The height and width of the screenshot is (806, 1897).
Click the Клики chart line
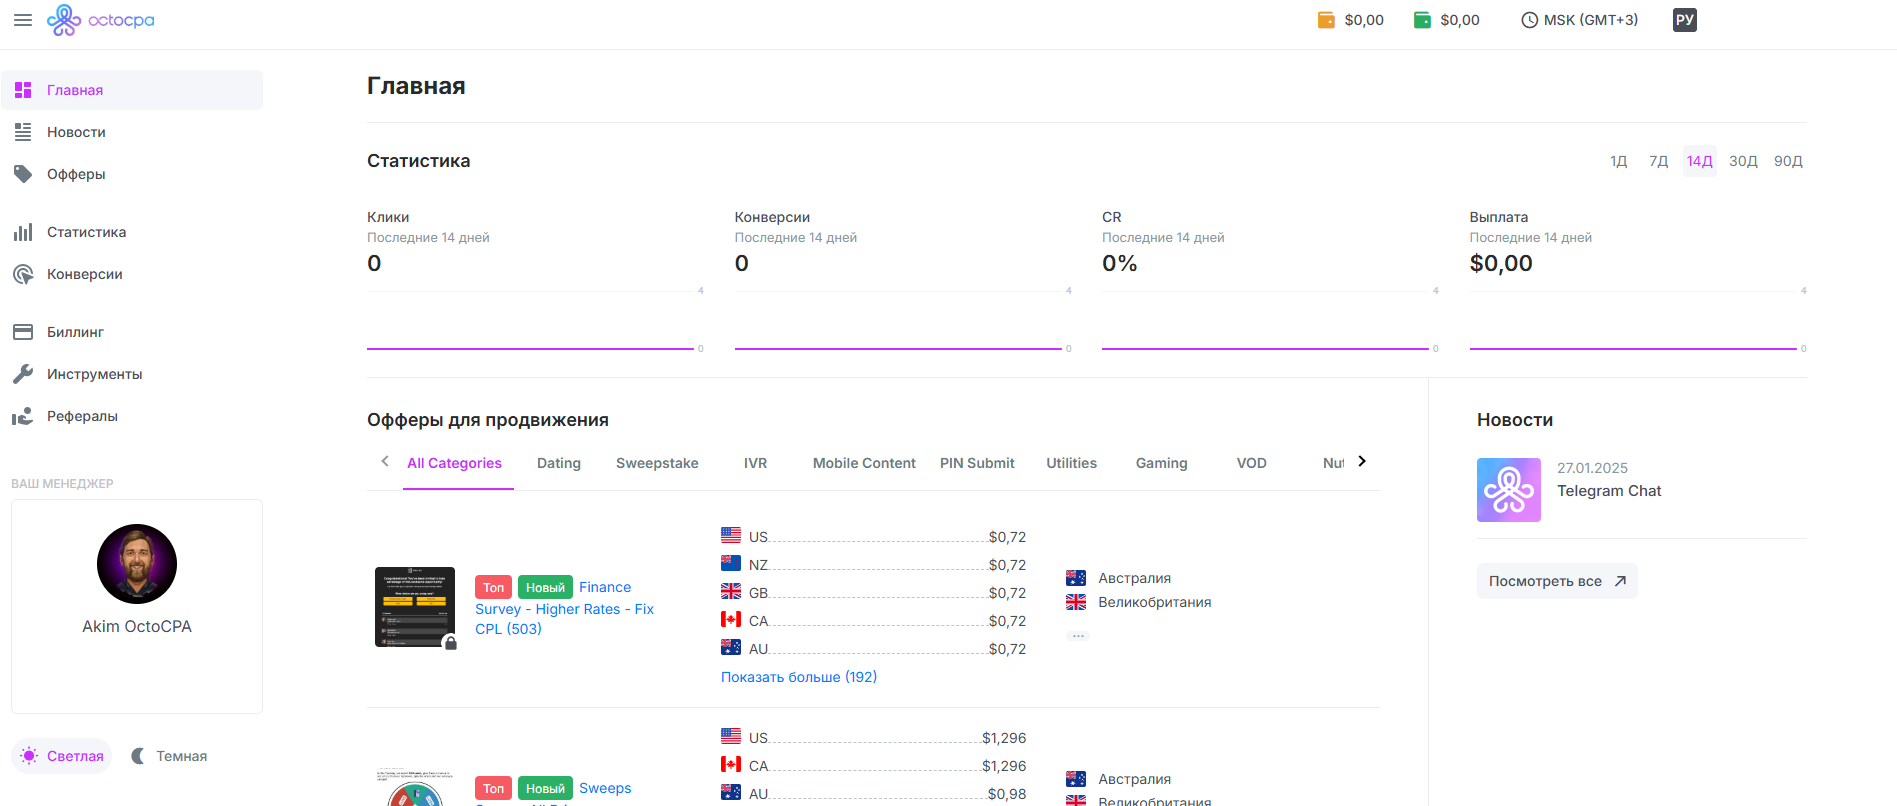point(530,349)
